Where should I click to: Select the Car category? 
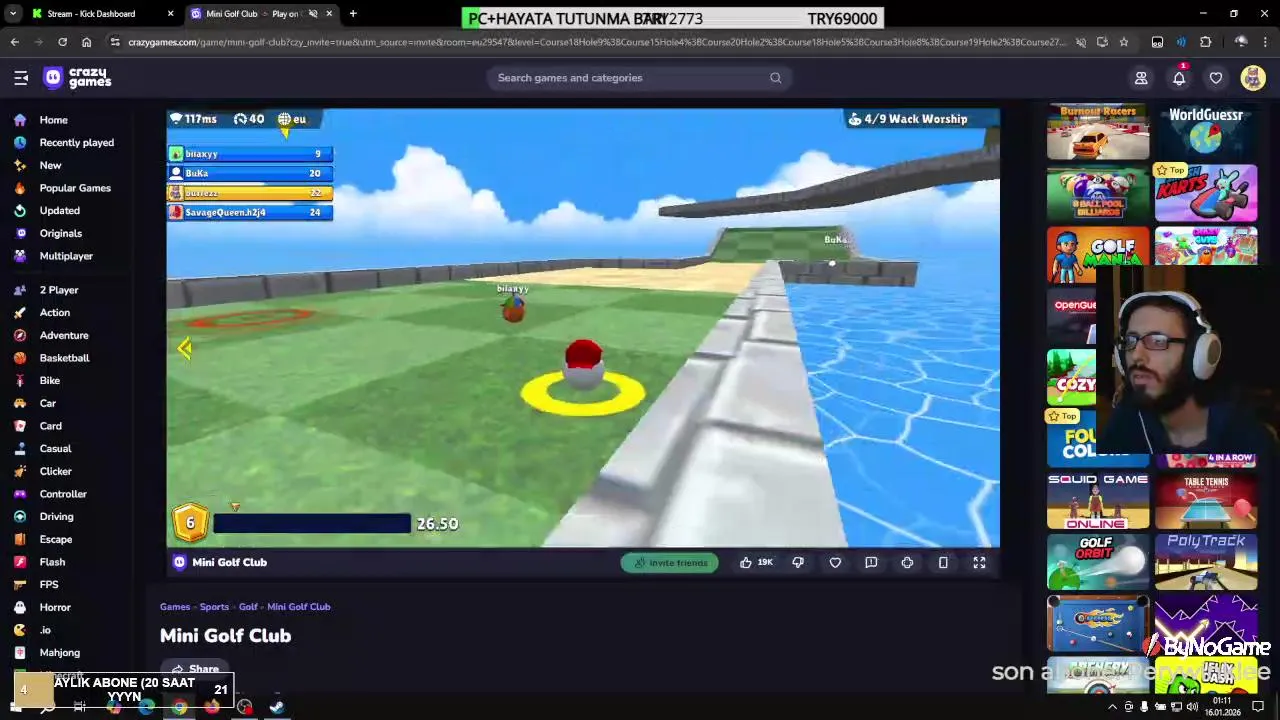coord(47,403)
